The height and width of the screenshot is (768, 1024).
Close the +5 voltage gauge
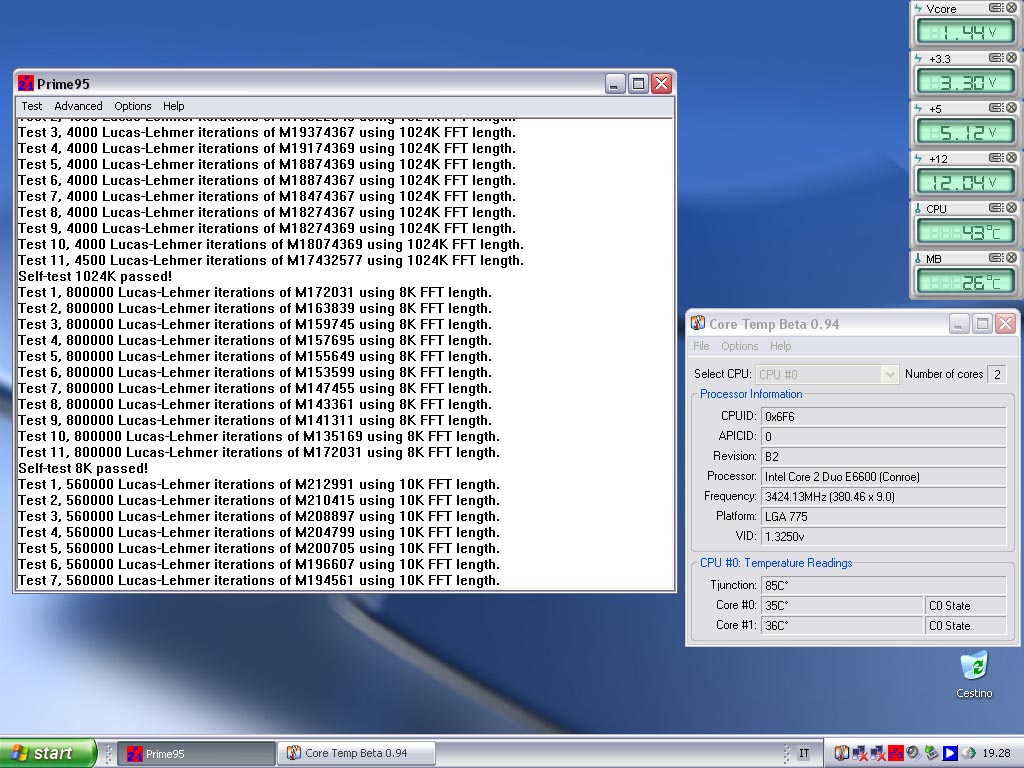(x=1011, y=108)
